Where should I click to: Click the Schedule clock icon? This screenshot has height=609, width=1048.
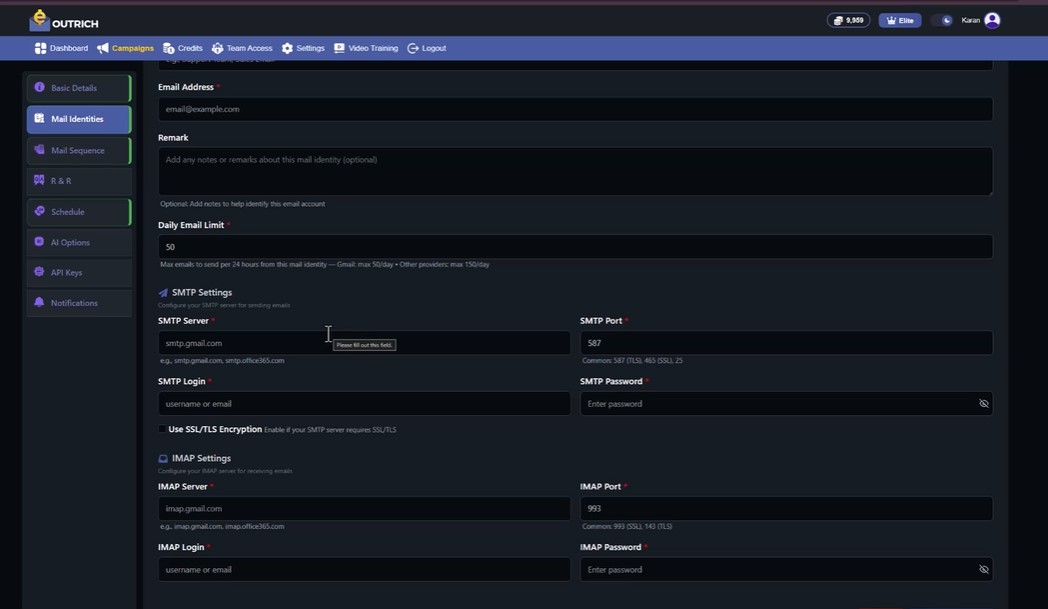pyautogui.click(x=39, y=211)
